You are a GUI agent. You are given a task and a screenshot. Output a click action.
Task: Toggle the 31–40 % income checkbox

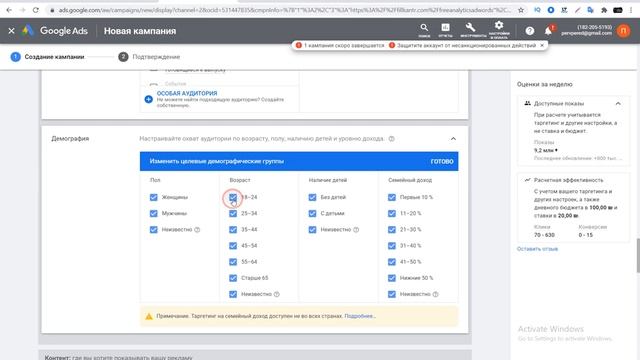(392, 246)
